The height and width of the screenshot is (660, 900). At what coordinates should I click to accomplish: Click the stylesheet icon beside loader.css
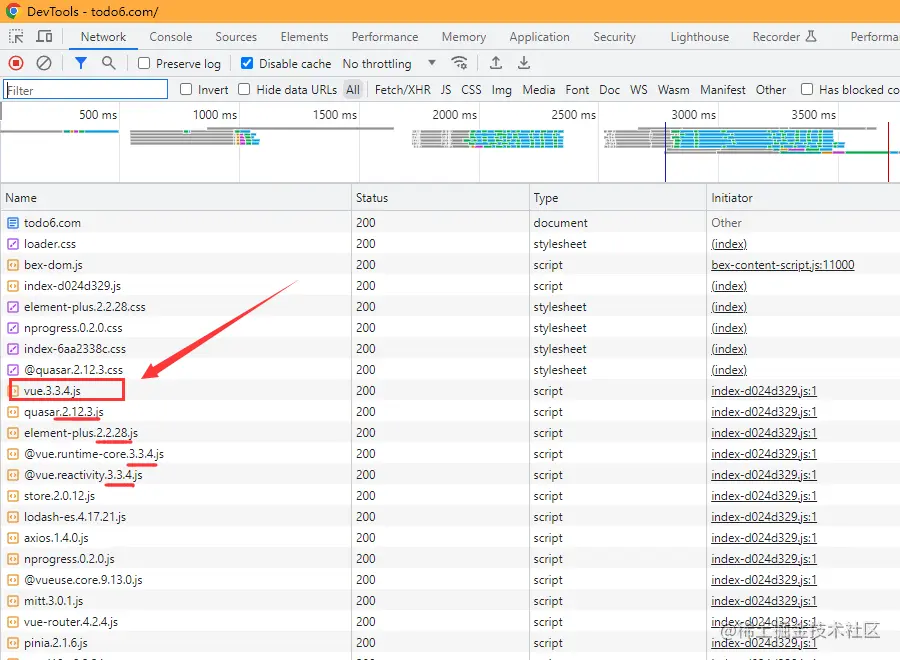pyautogui.click(x=13, y=244)
